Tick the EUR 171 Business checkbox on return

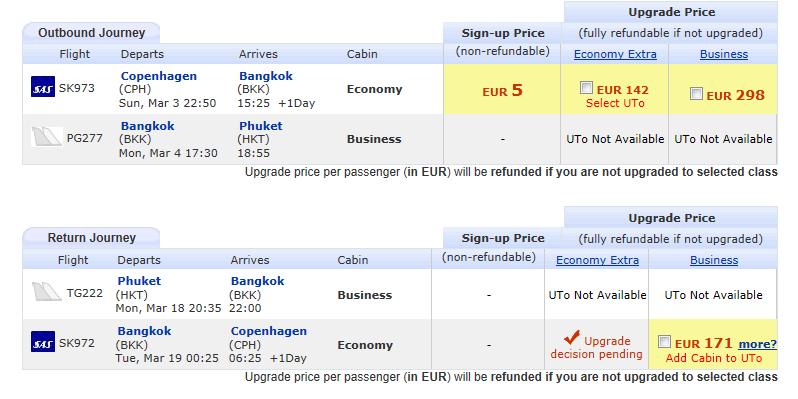(664, 341)
